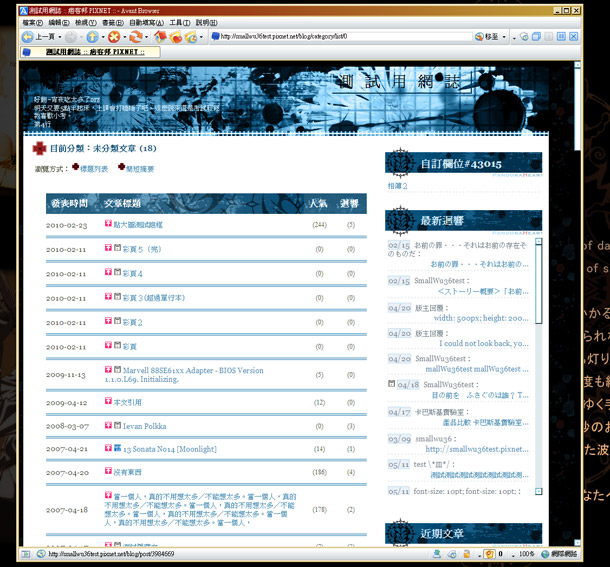Click the Avant Browser title icon
Viewport: 610px width, 567px height.
(x=24, y=11)
